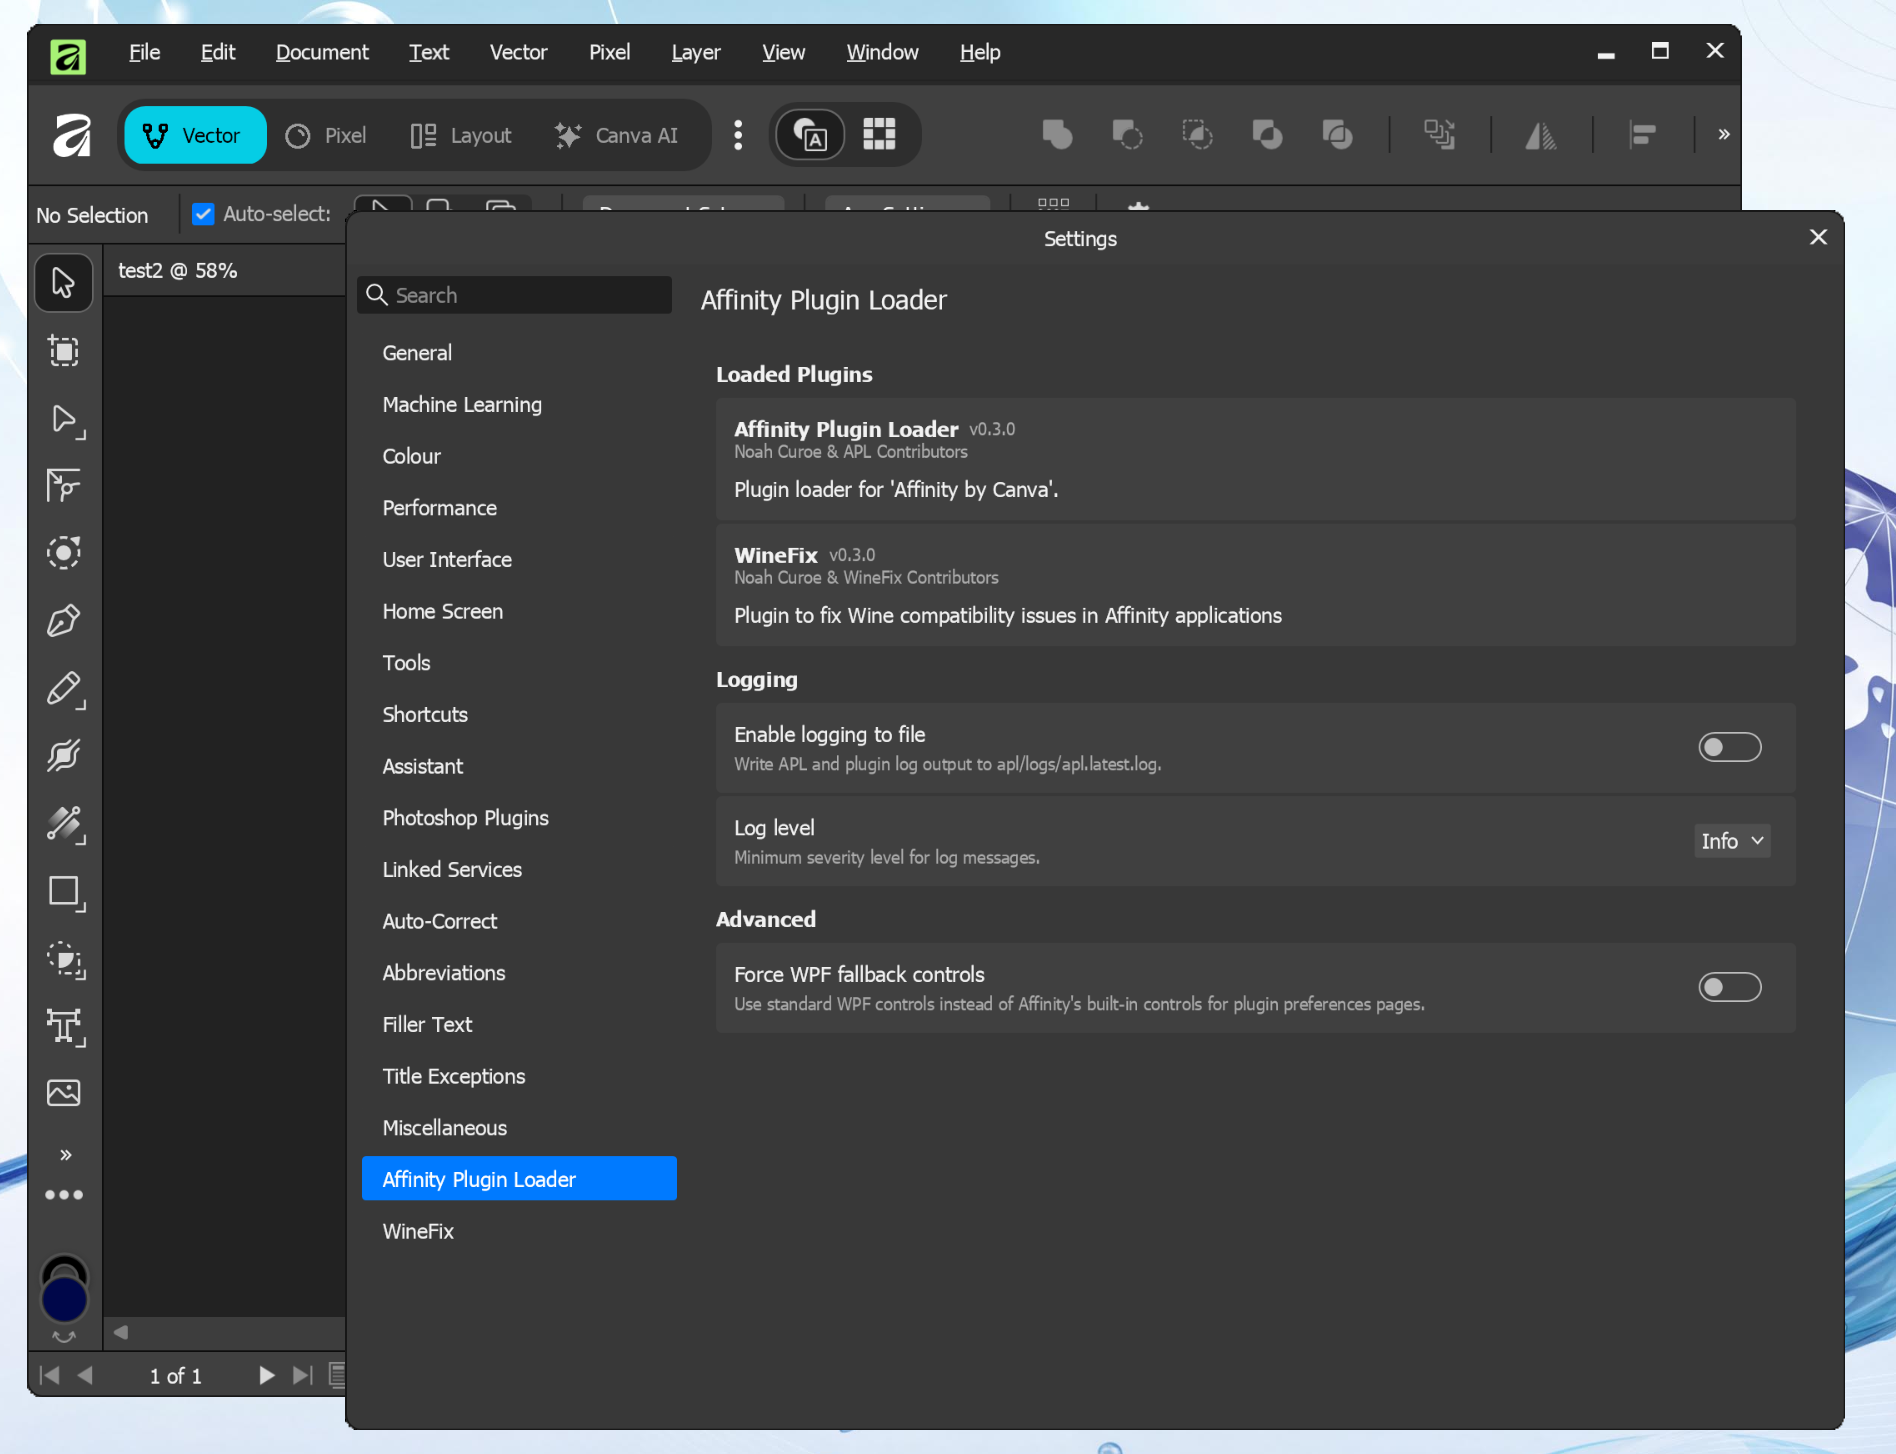This screenshot has height=1454, width=1896.
Task: Click the Place Image tool
Action: (63, 1093)
